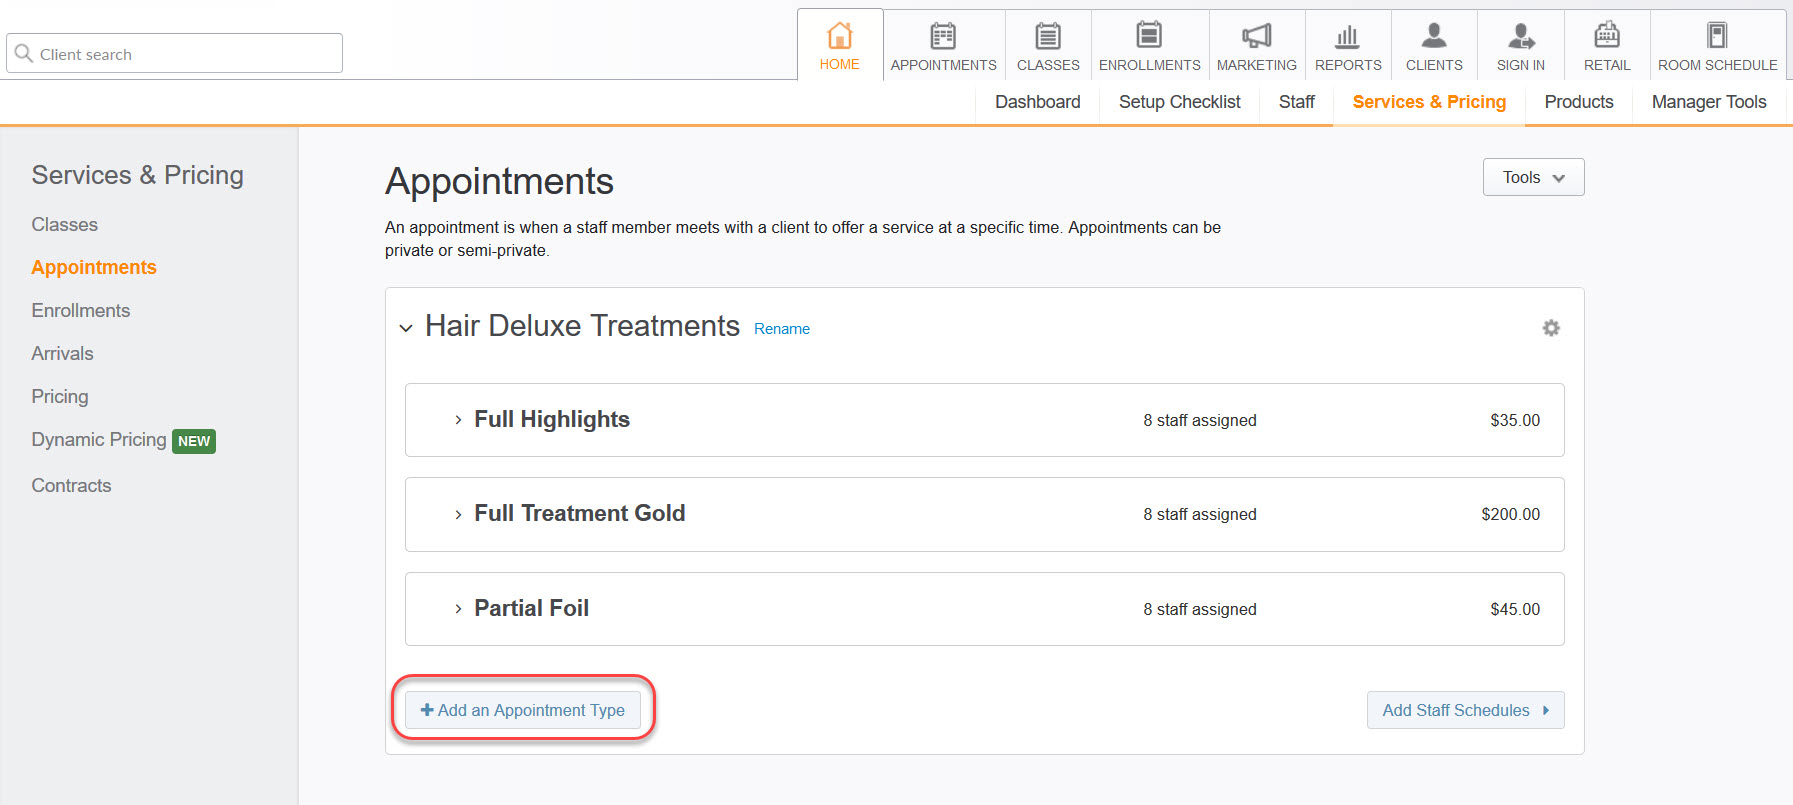Expand the Full Treatment Gold appointment
The image size is (1793, 805).
[458, 514]
